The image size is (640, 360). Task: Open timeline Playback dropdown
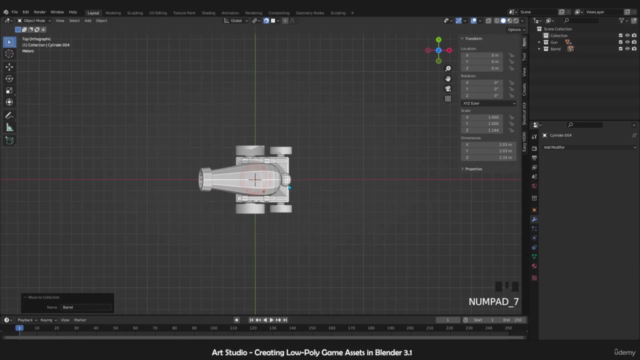tap(27, 320)
